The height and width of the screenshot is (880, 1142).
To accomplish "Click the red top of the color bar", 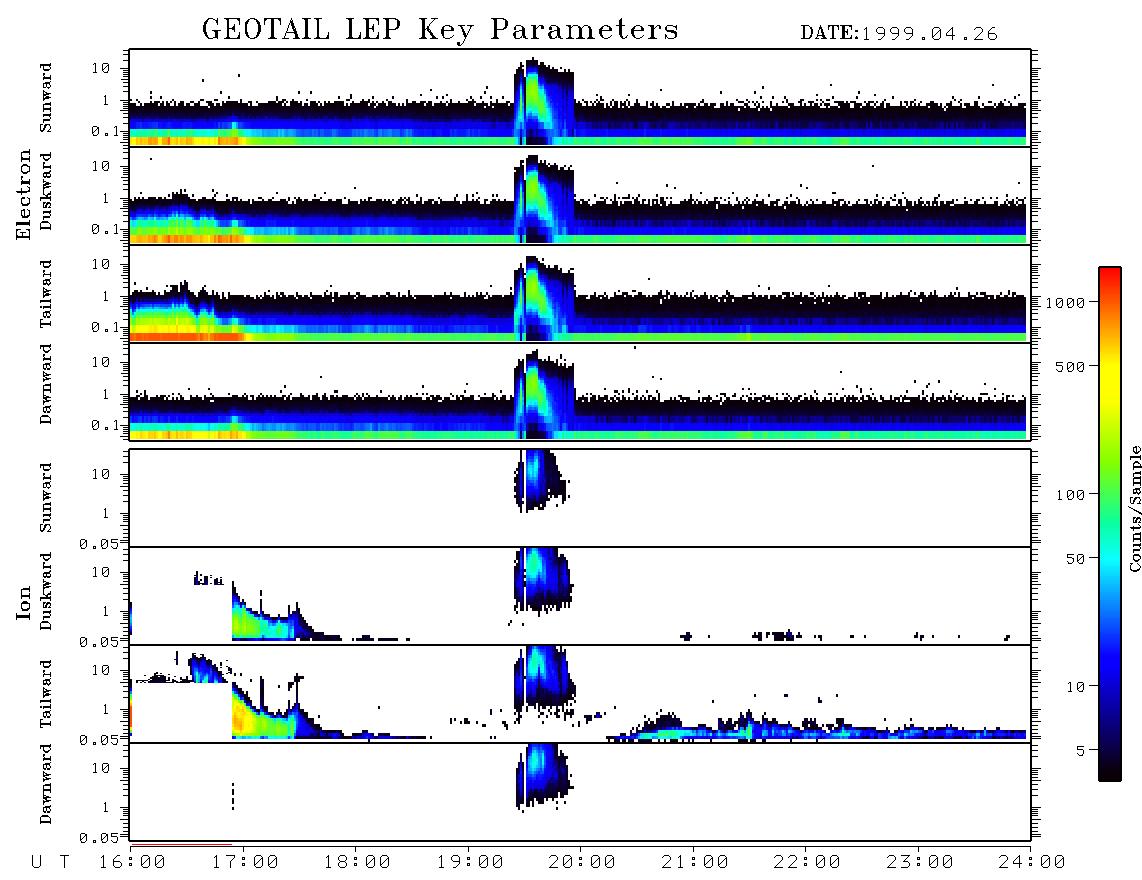I will point(1110,277).
